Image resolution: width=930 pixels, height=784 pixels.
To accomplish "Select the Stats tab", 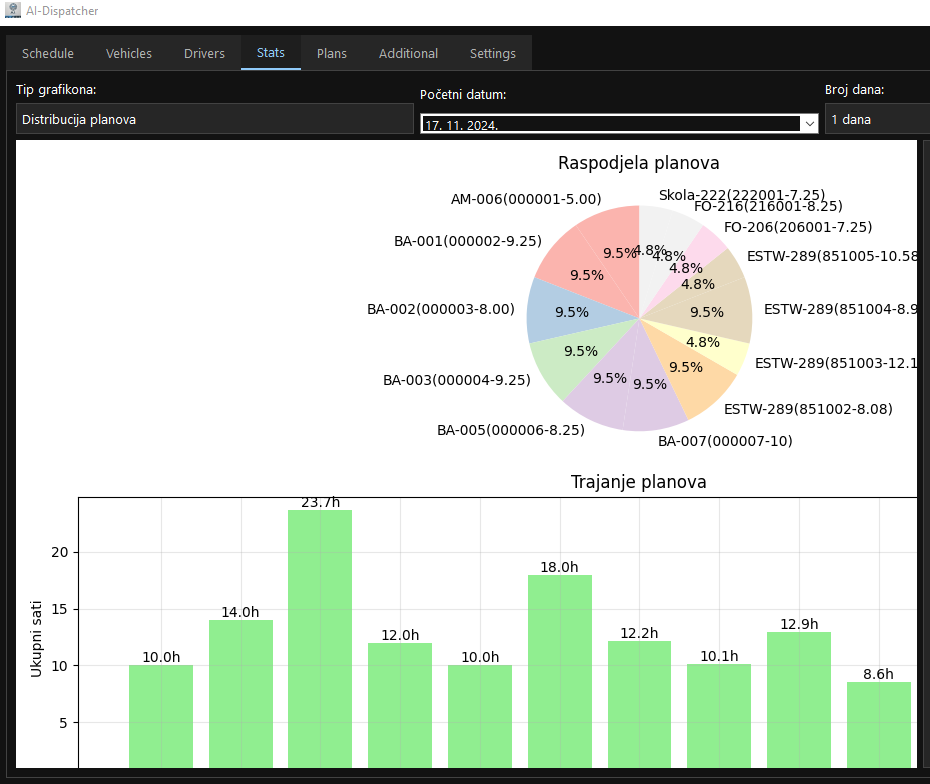I will pyautogui.click(x=270, y=53).
